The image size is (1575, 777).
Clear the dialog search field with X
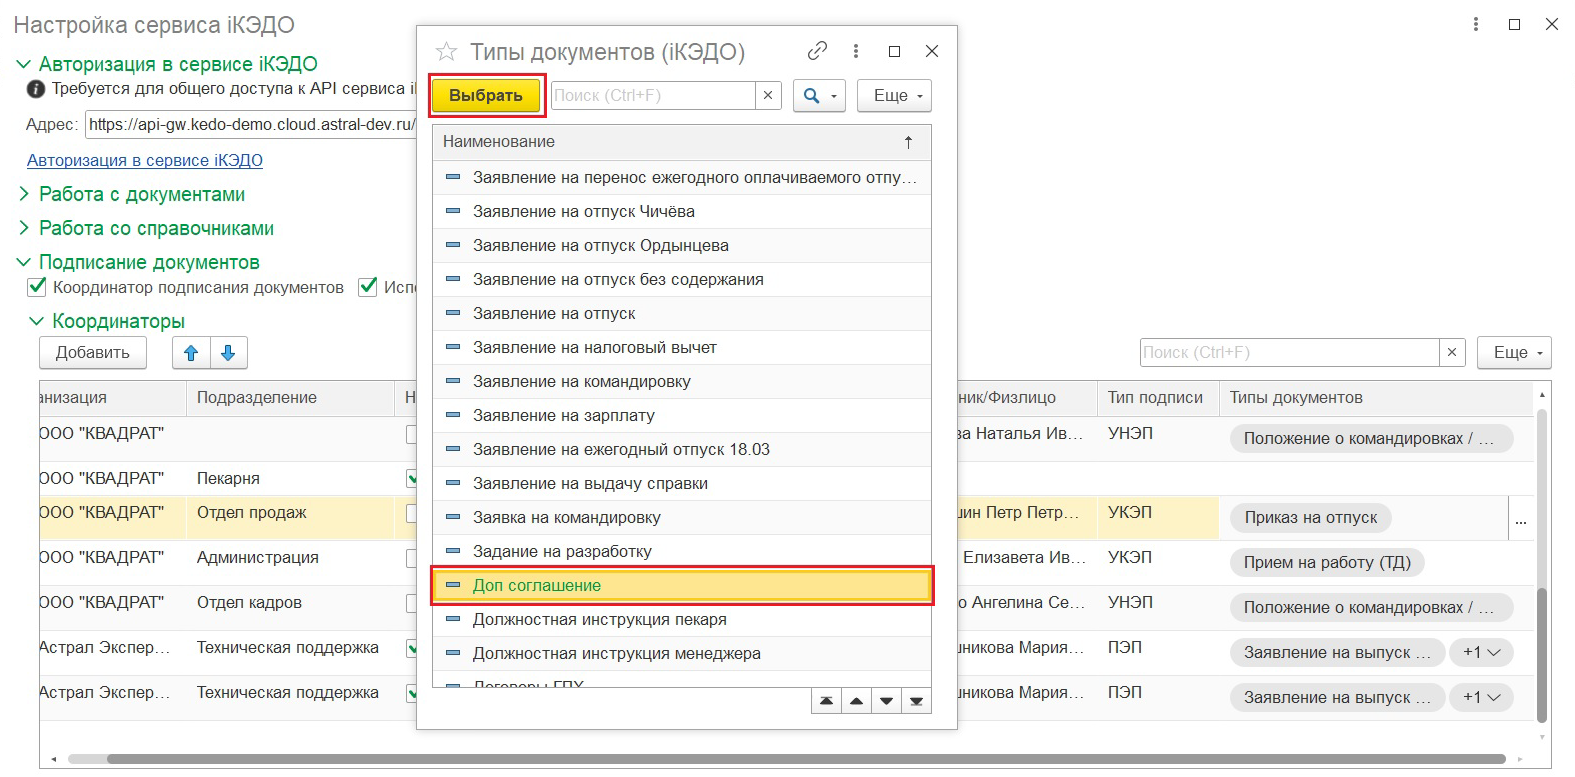tap(768, 96)
